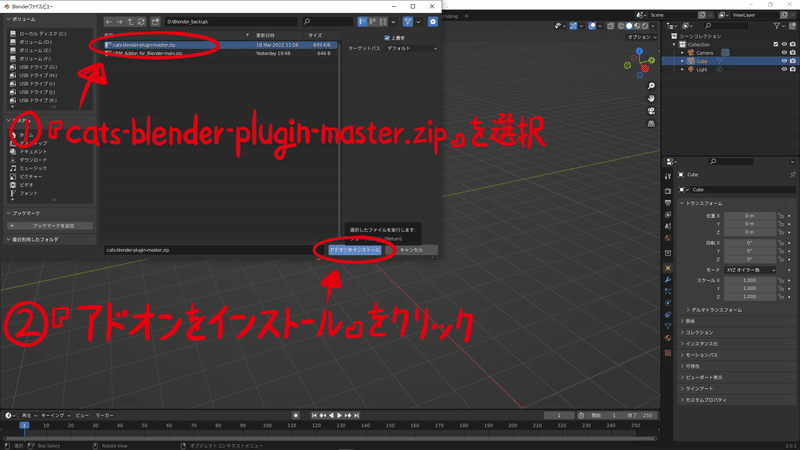The image size is (800, 450).
Task: Hide Collection with its eye icon
Action: click(785, 44)
